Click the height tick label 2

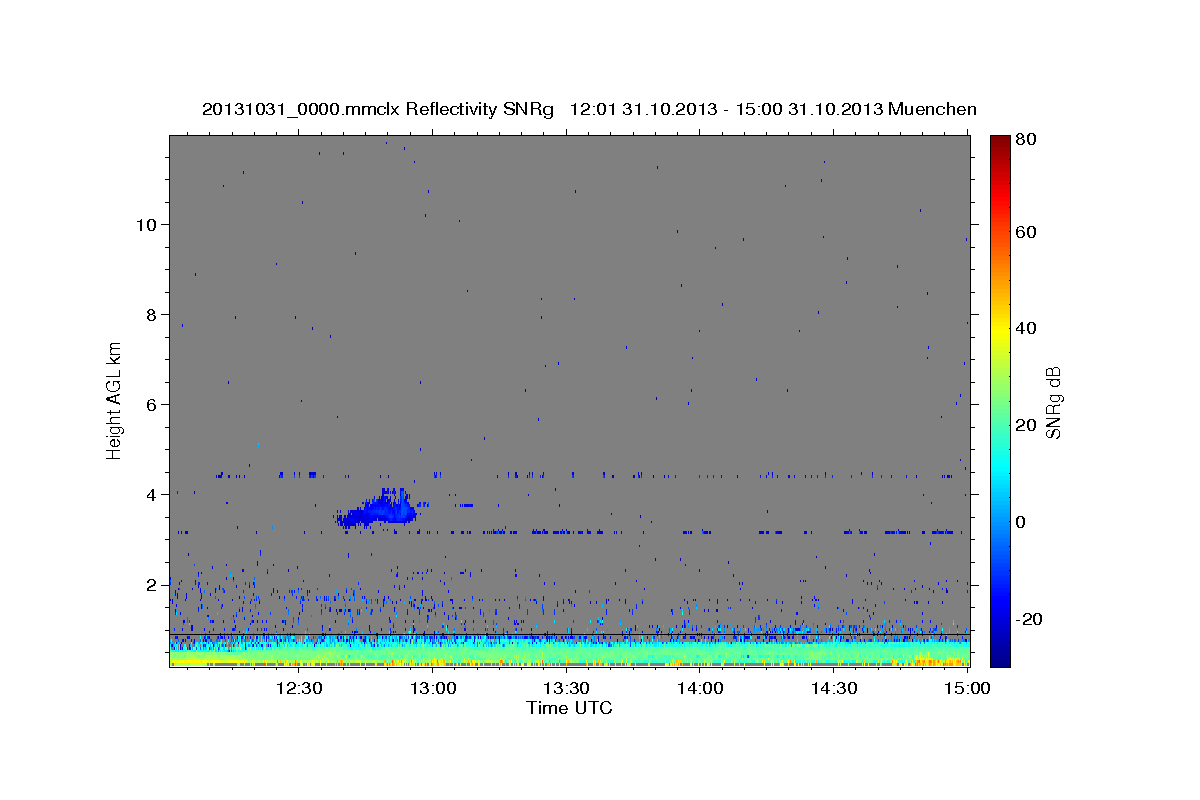point(149,584)
